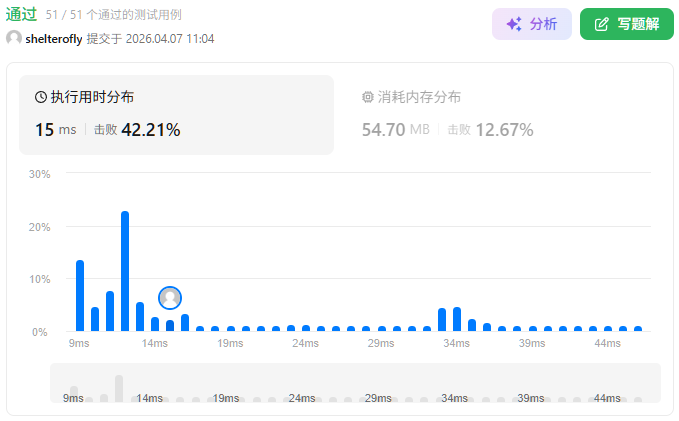Click the 54.70 MB memory value
This screenshot has height=421, width=679.
point(396,129)
